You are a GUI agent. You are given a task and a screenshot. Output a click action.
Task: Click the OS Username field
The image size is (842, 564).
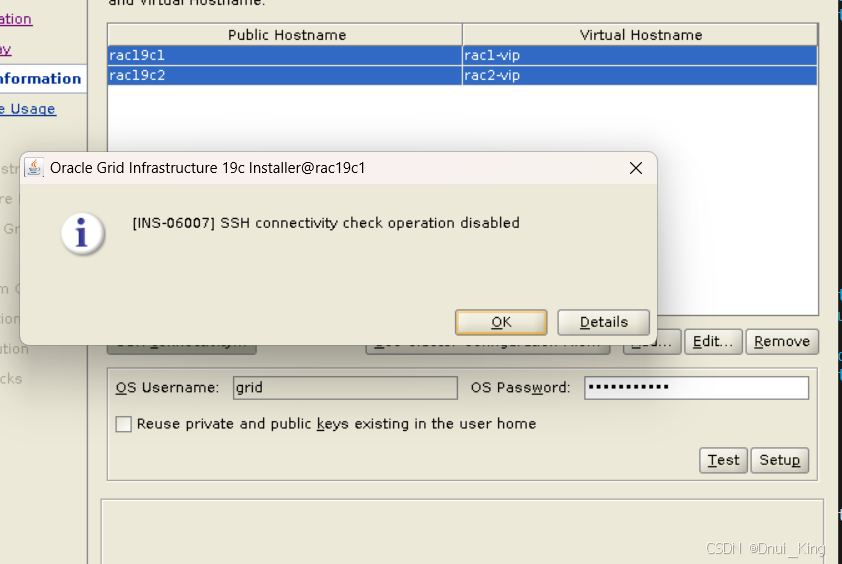[x=345, y=388]
